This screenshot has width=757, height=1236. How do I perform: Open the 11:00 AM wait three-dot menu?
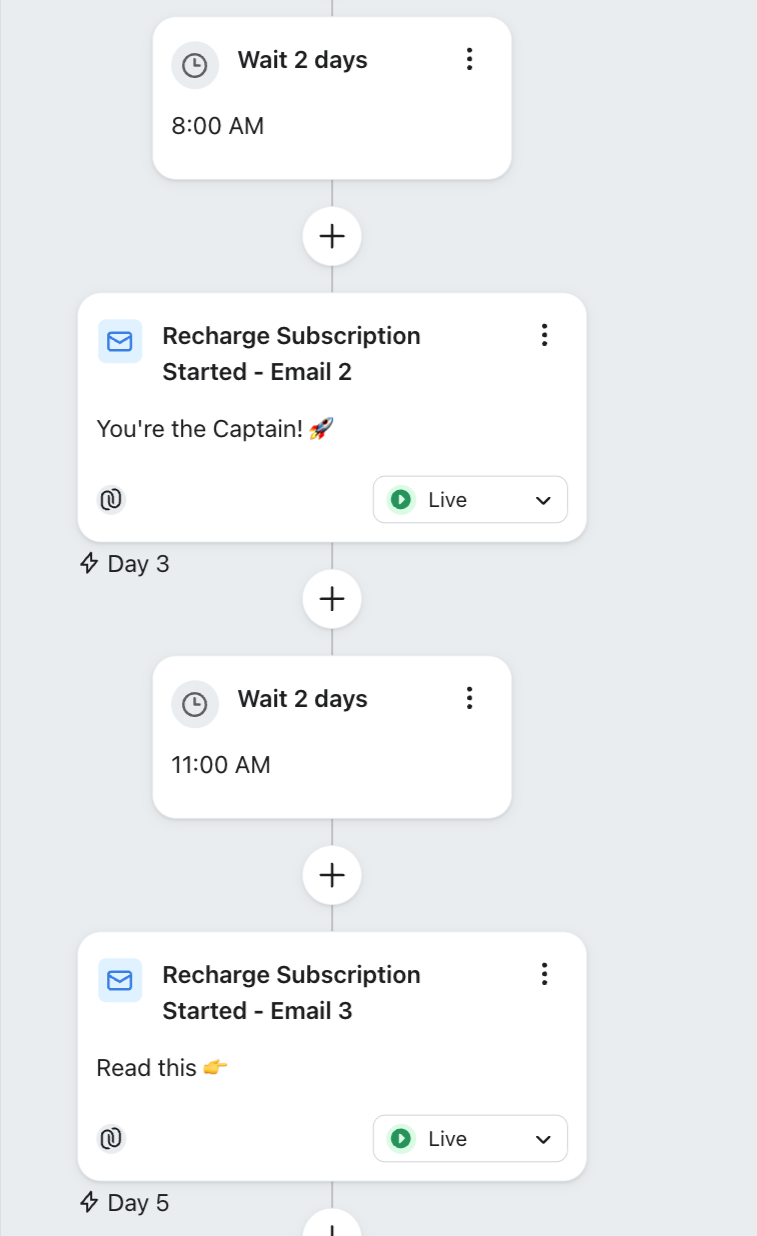pyautogui.click(x=469, y=699)
